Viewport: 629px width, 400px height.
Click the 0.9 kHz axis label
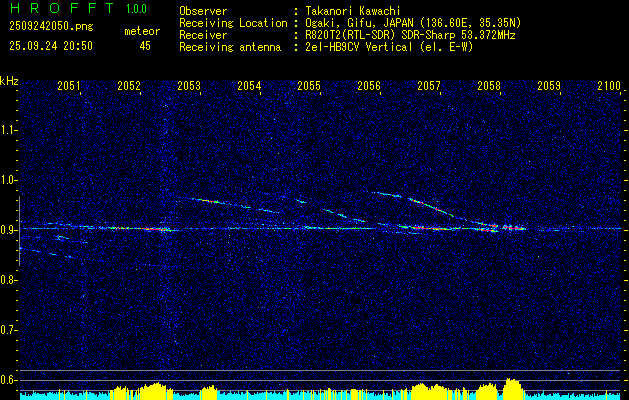tap(8, 230)
